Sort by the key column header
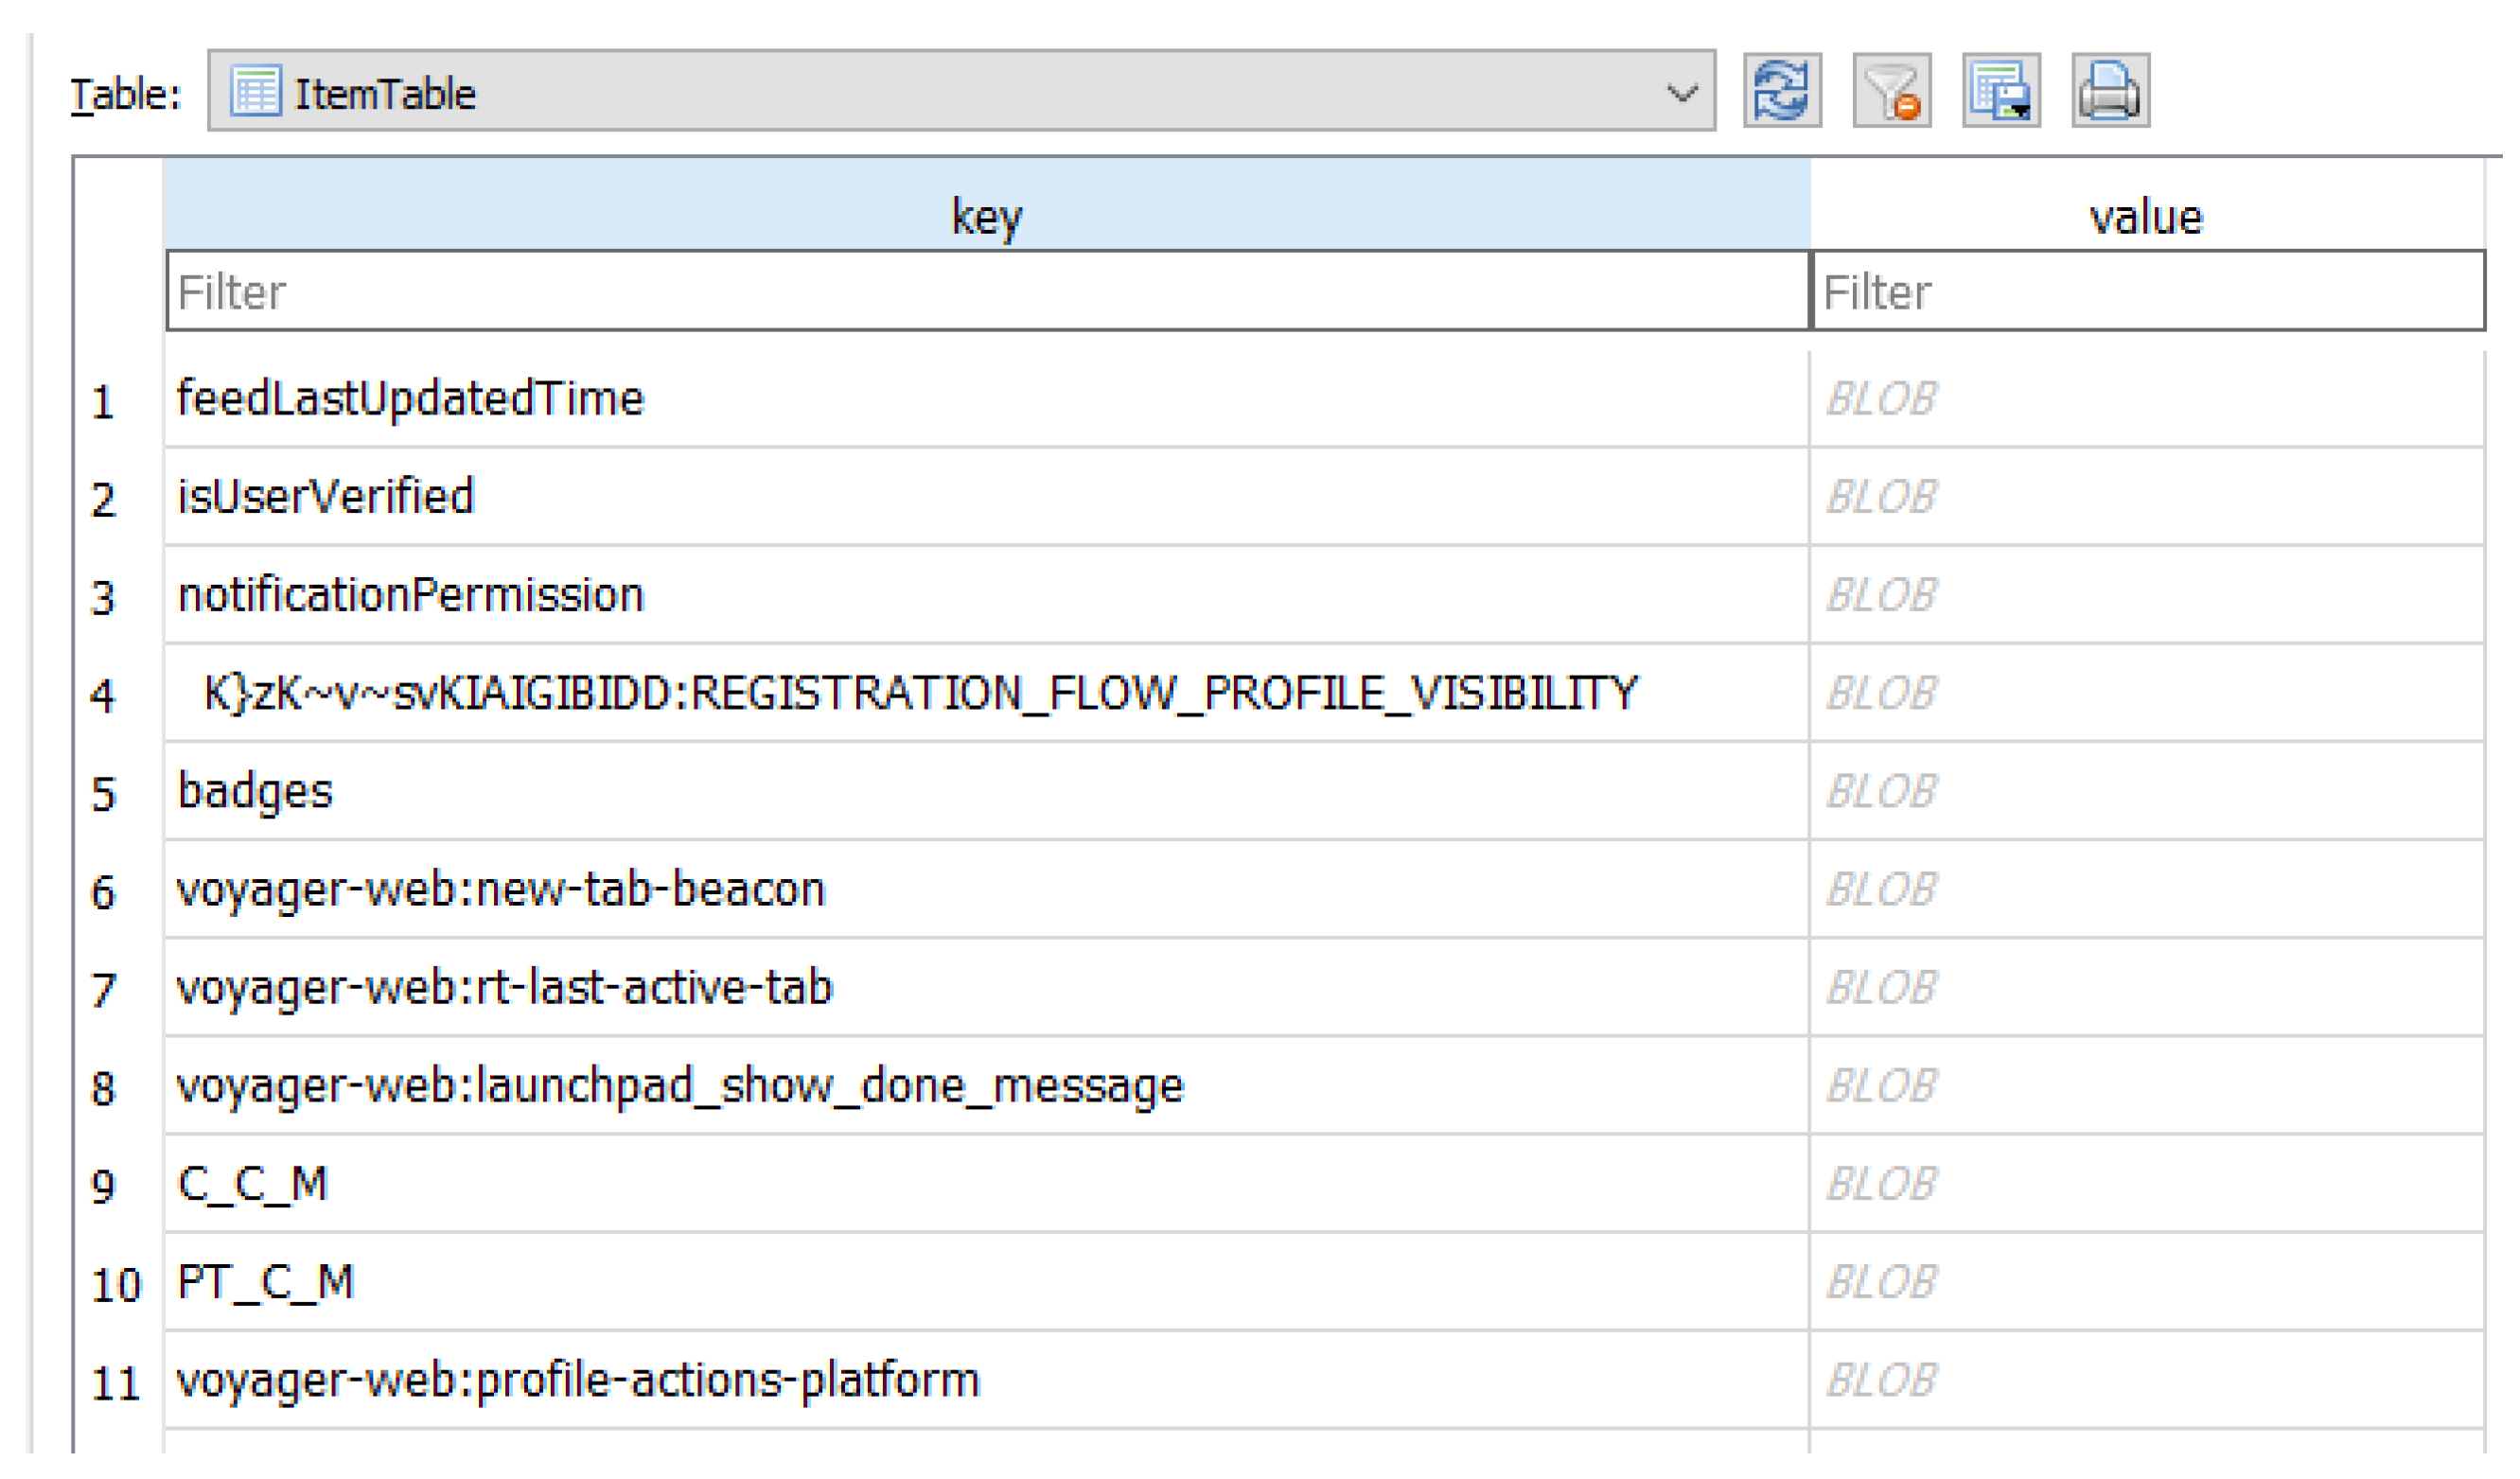 click(x=988, y=216)
